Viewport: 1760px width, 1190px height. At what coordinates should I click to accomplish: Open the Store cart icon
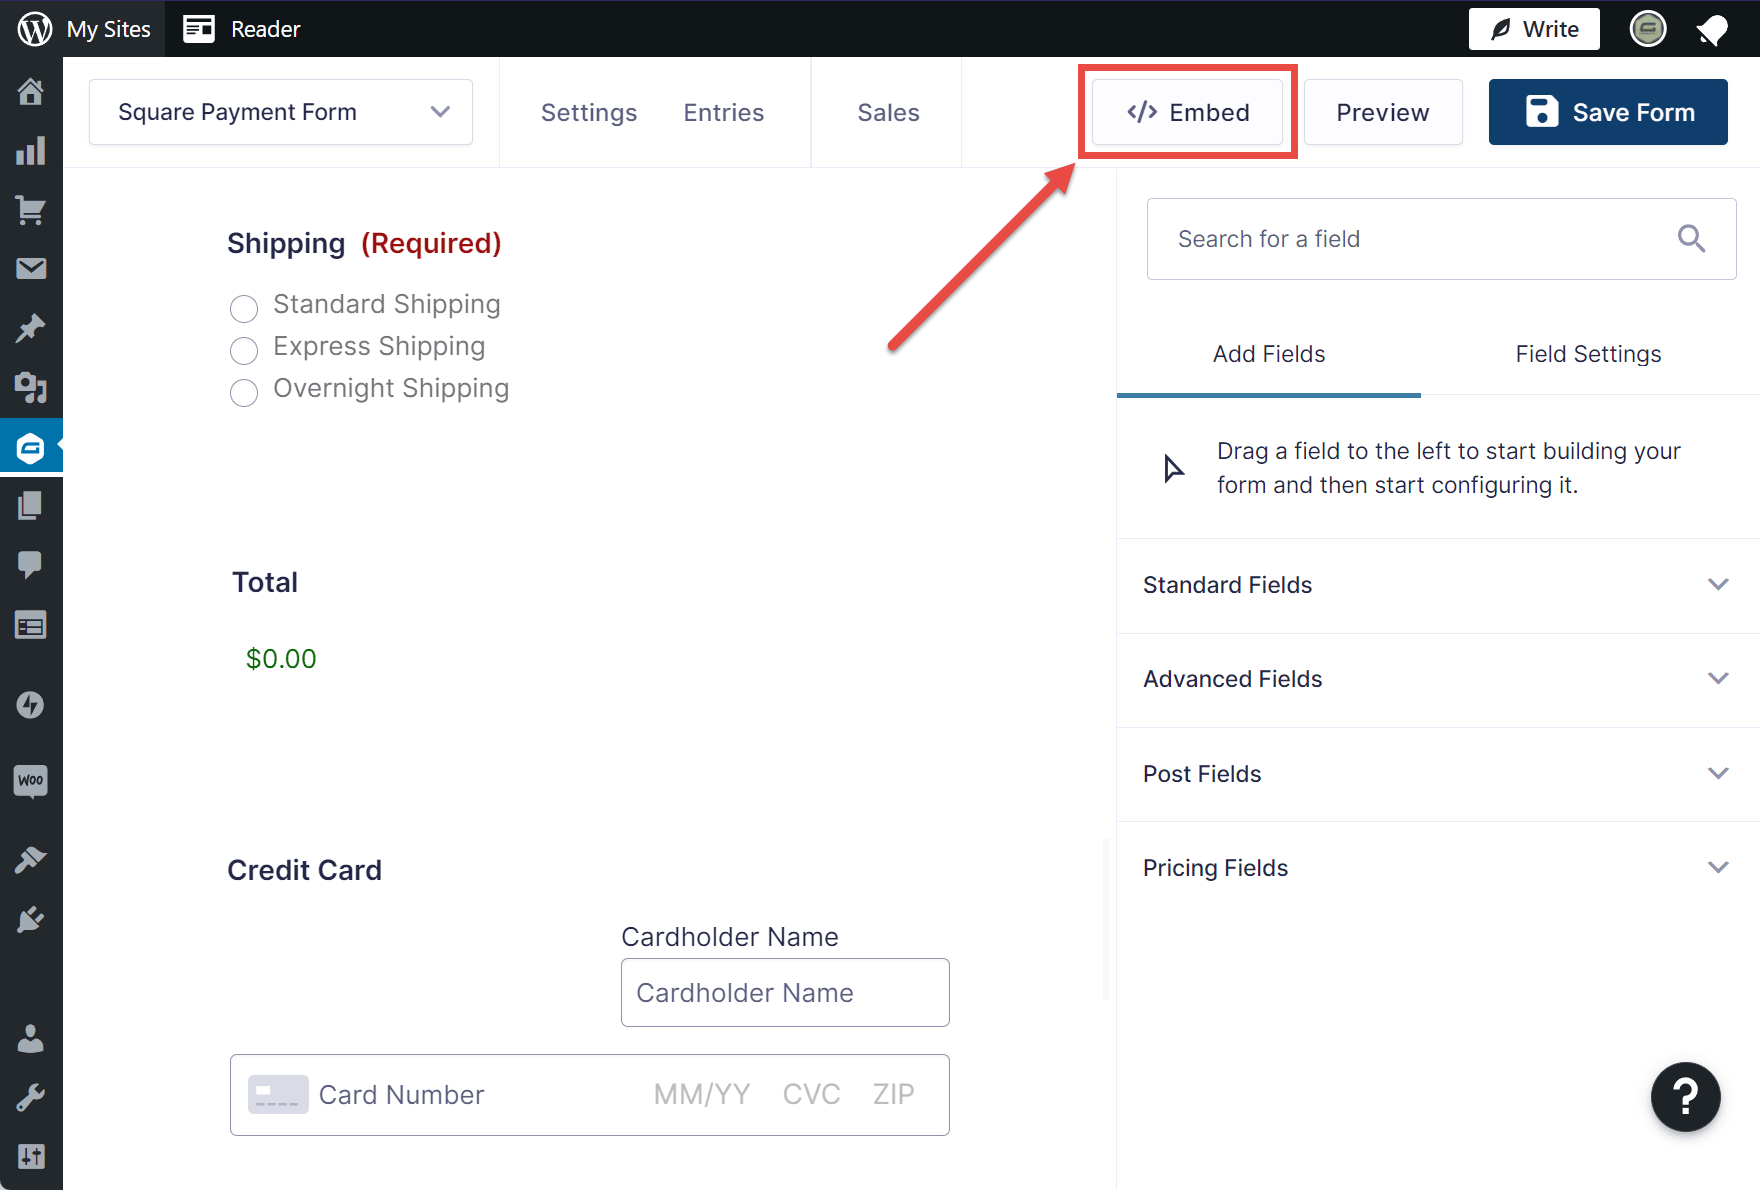pos(31,210)
